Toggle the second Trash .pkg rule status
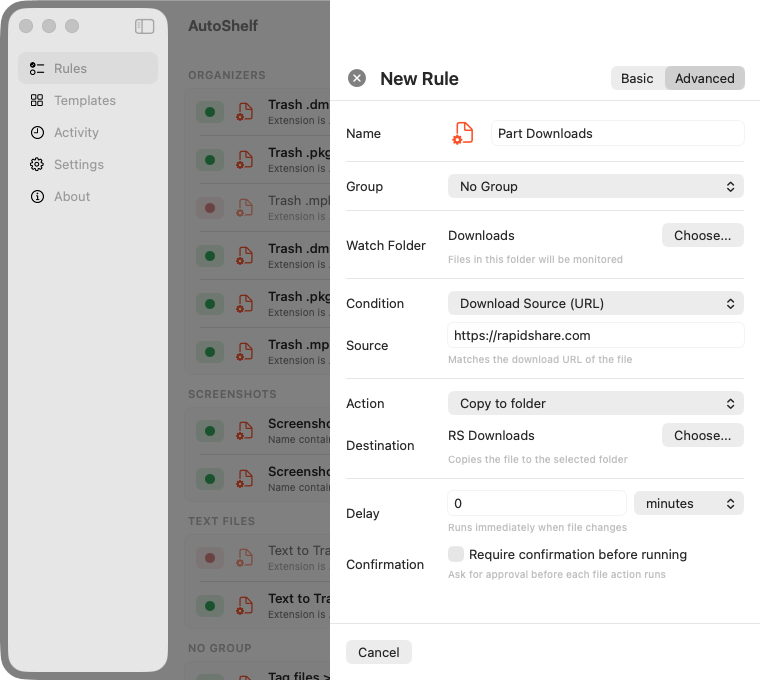Image resolution: width=760 pixels, height=680 pixels. [x=210, y=304]
